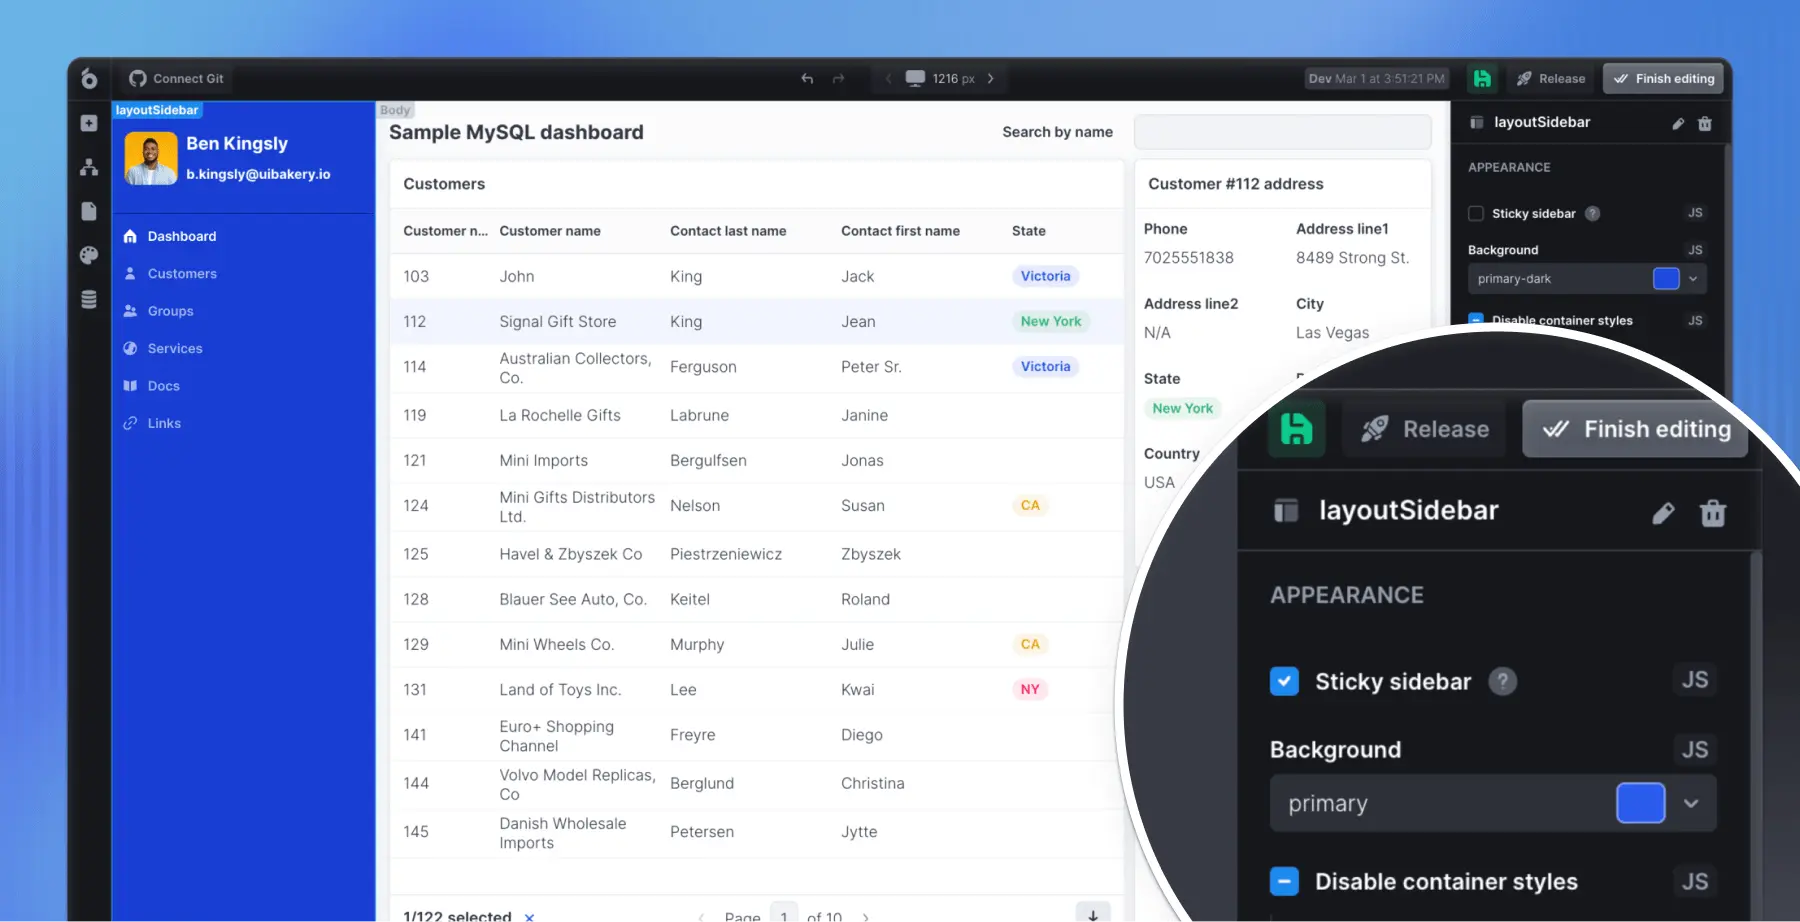Pick color from the enlarged primary swatch
The image size is (1800, 922).
(1640, 803)
